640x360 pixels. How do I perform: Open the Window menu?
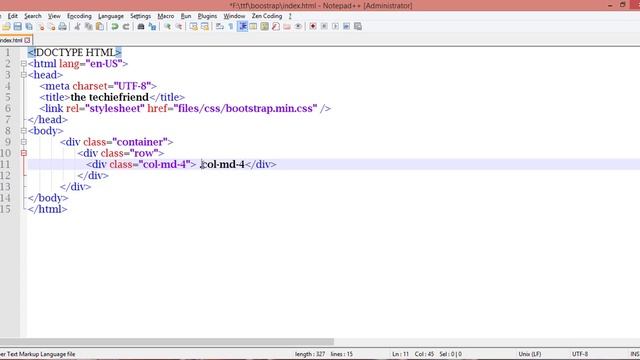pos(234,16)
